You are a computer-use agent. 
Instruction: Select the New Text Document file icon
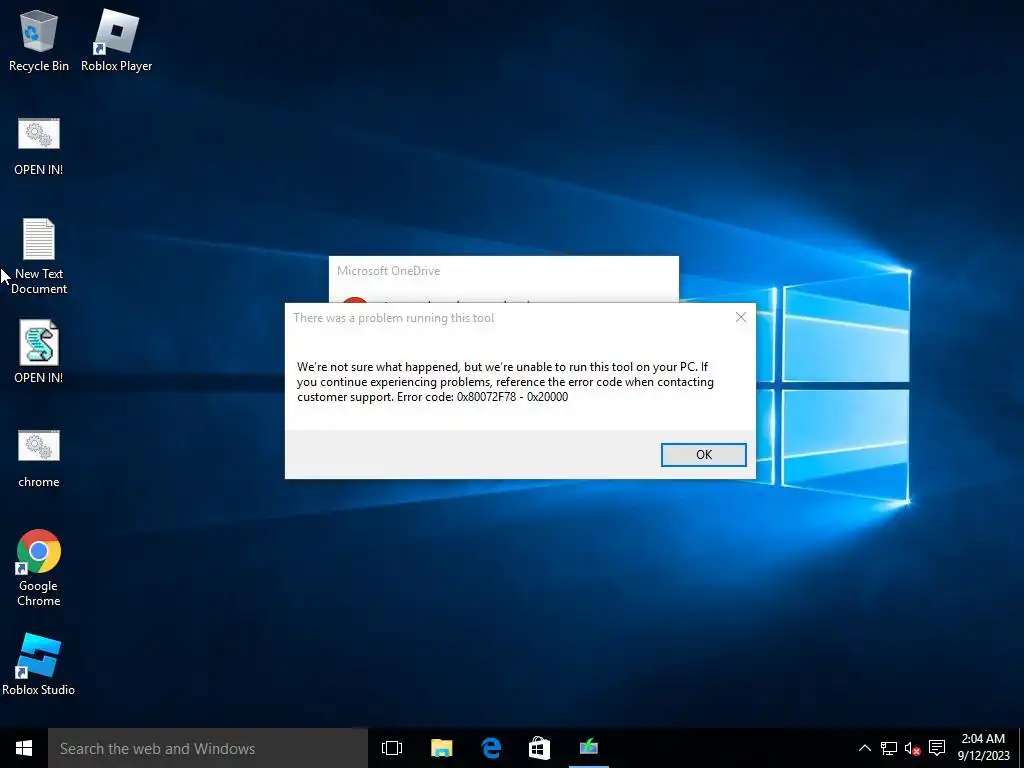click(x=39, y=256)
